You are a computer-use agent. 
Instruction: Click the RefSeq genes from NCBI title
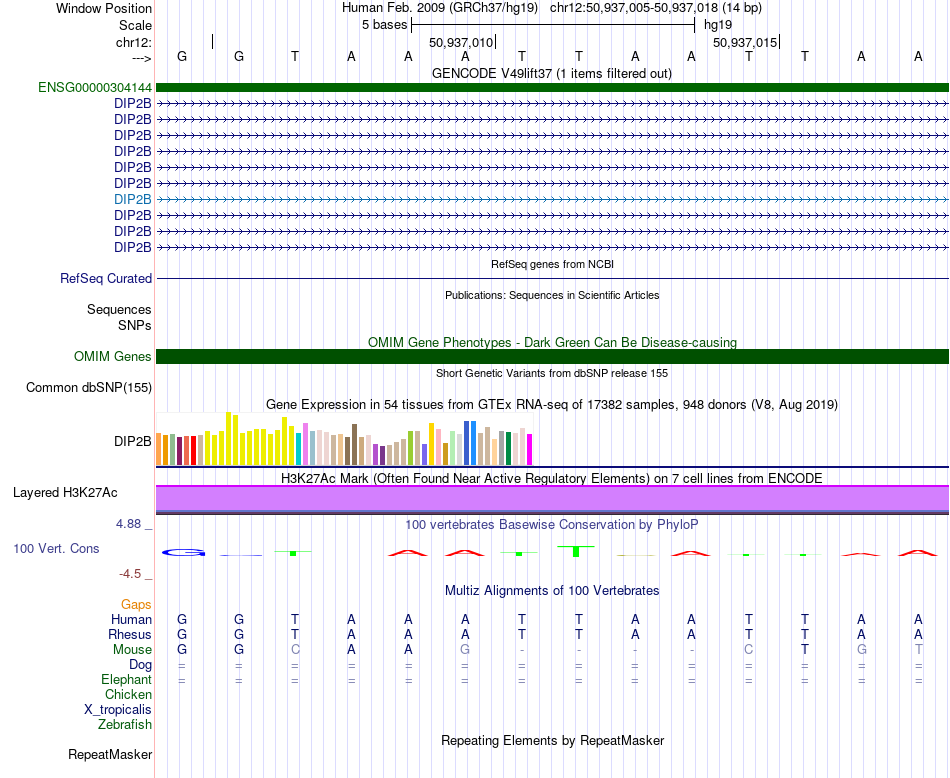point(553,264)
